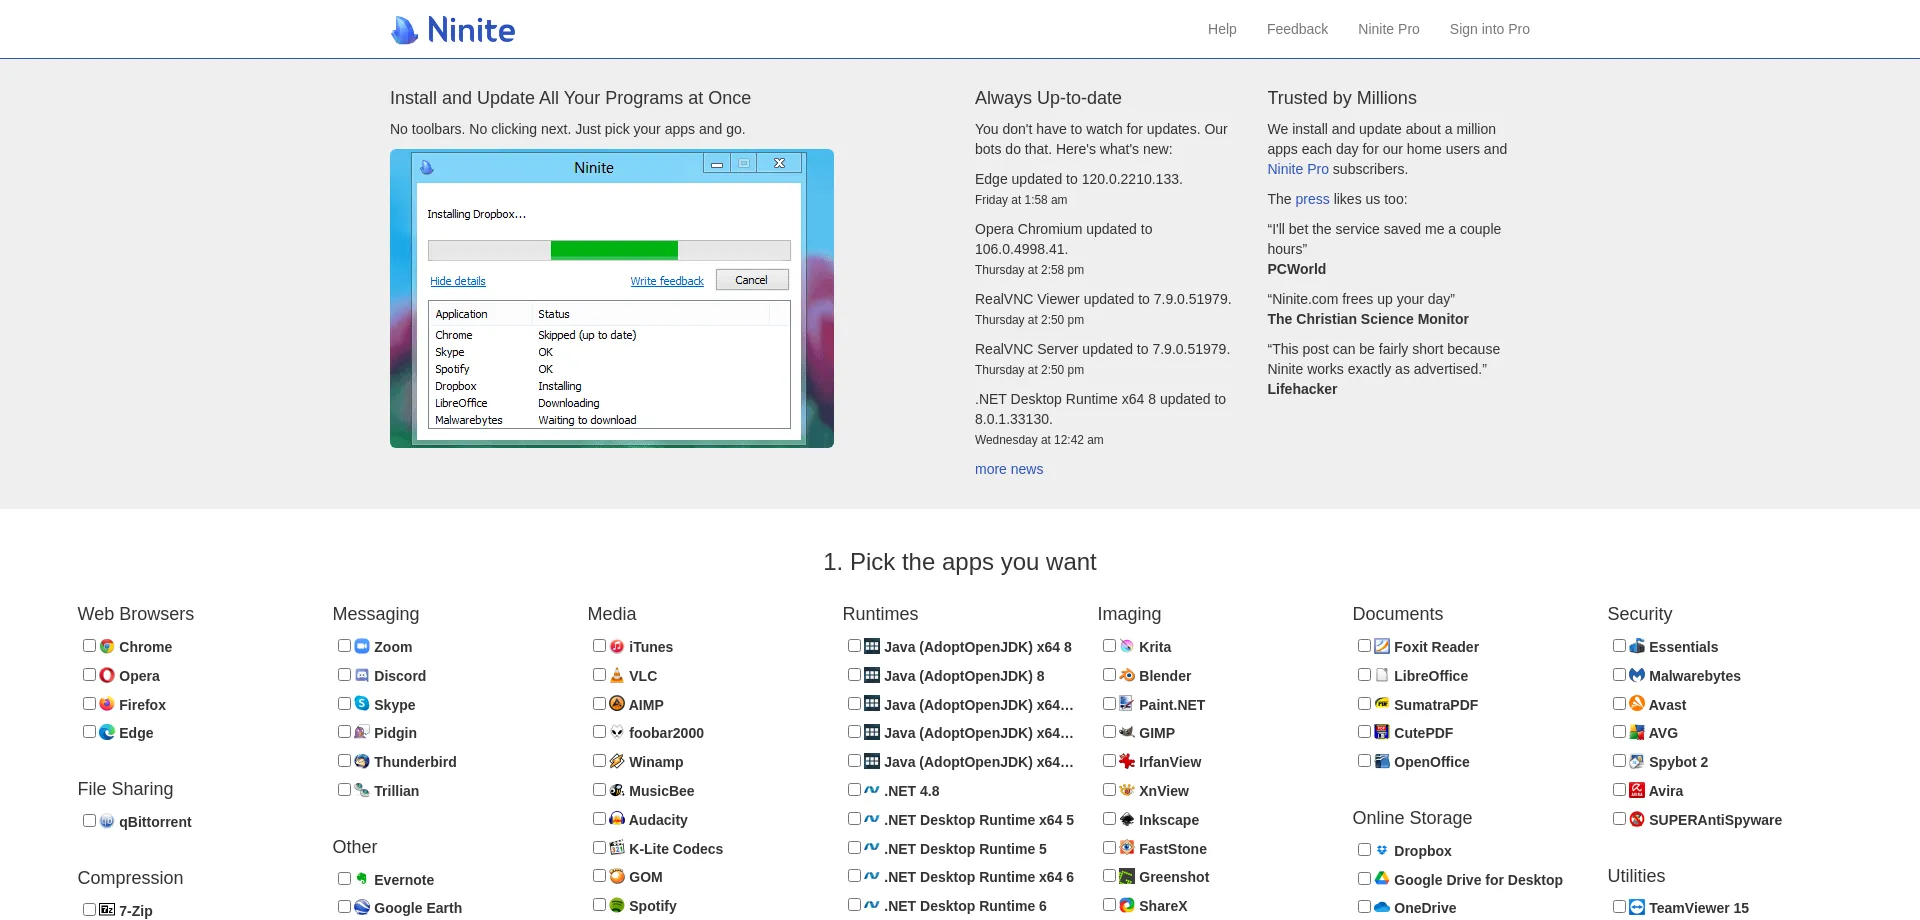Click the Google Earth label
Screen dimensions: 1920x920
pos(418,908)
